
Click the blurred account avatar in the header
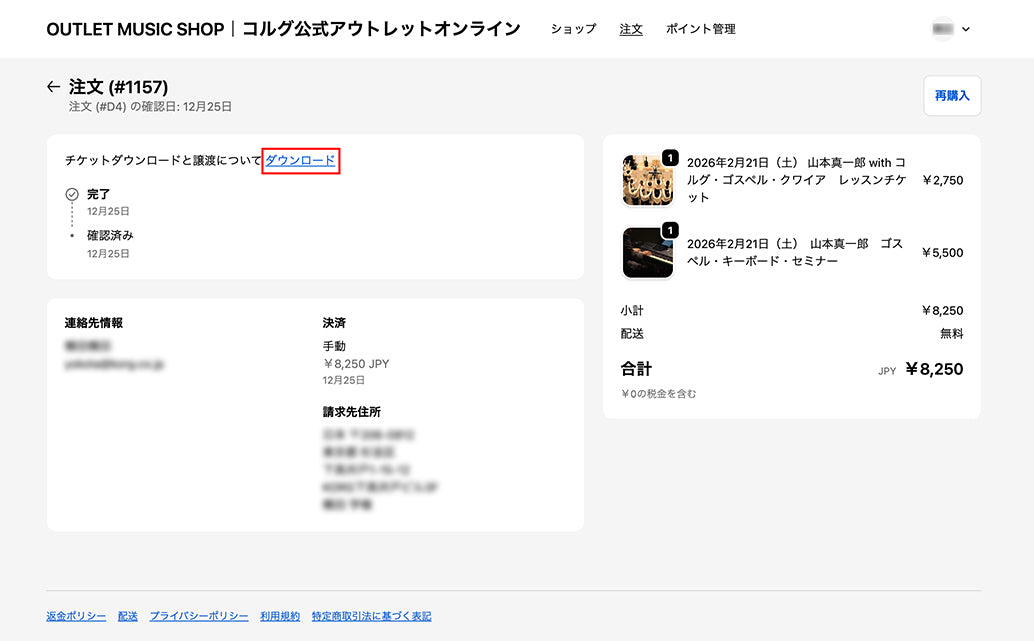coord(942,29)
